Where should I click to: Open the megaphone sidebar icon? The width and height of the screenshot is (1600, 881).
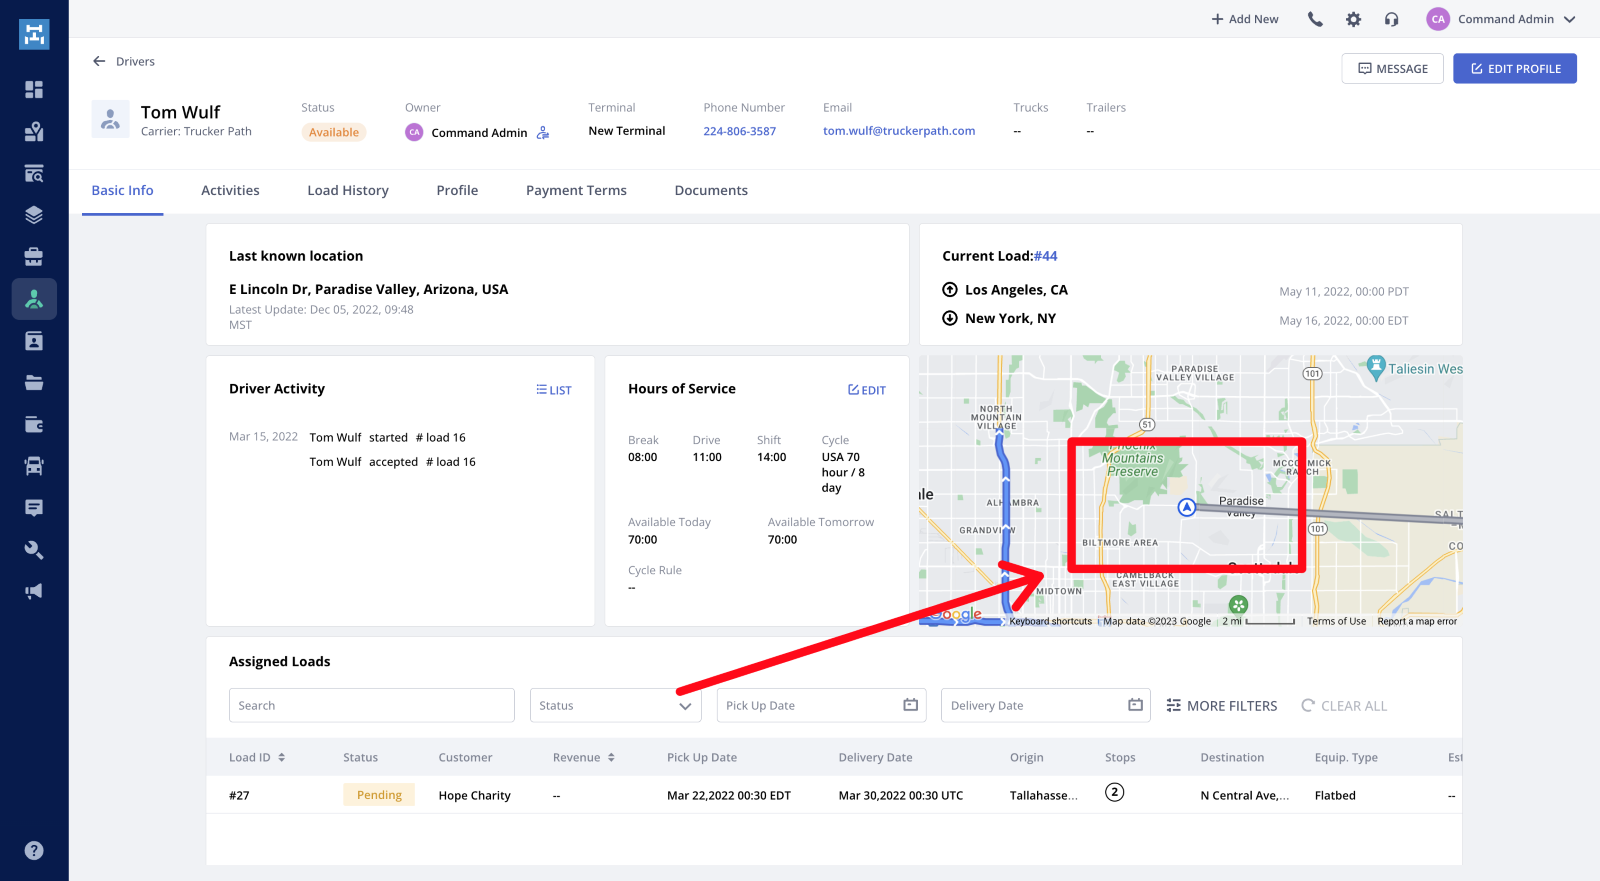(34, 591)
